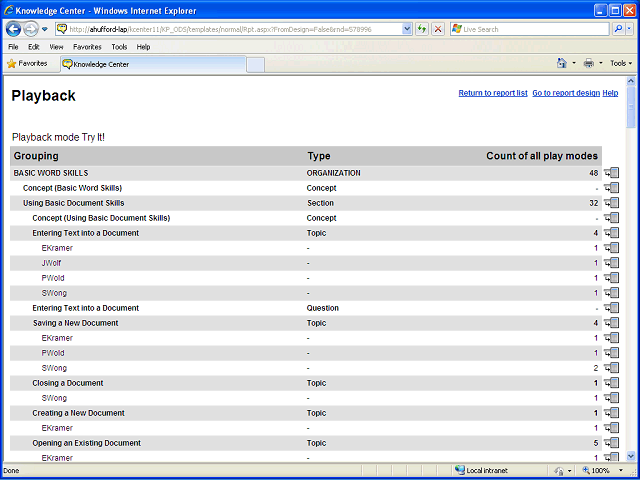Image resolution: width=640 pixels, height=480 pixels.
Task: Click the Return to report list link
Action: coord(493,93)
